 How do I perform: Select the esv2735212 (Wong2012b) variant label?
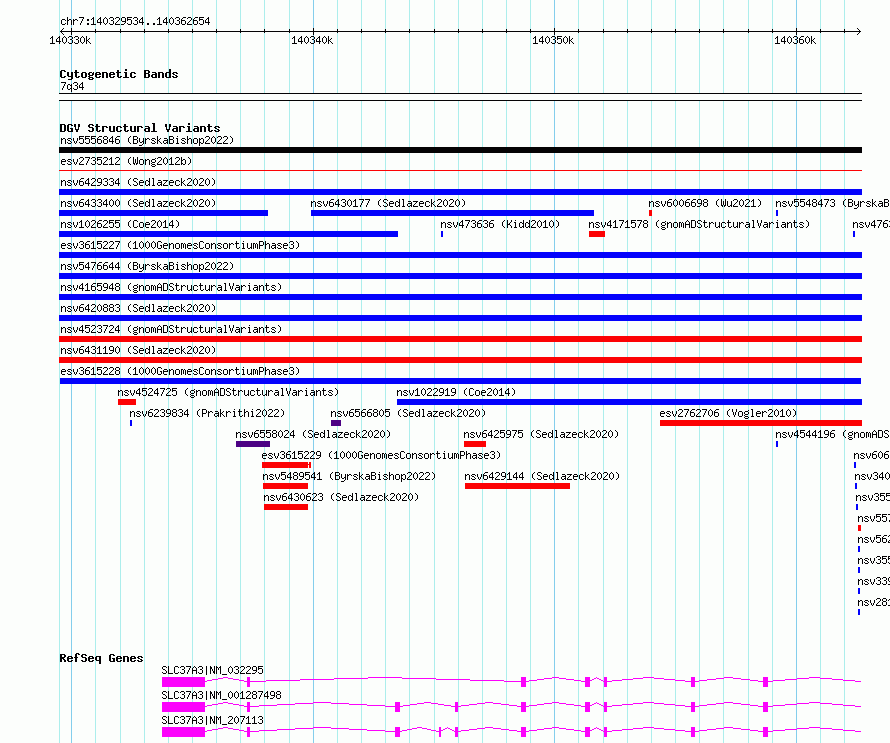coord(126,161)
